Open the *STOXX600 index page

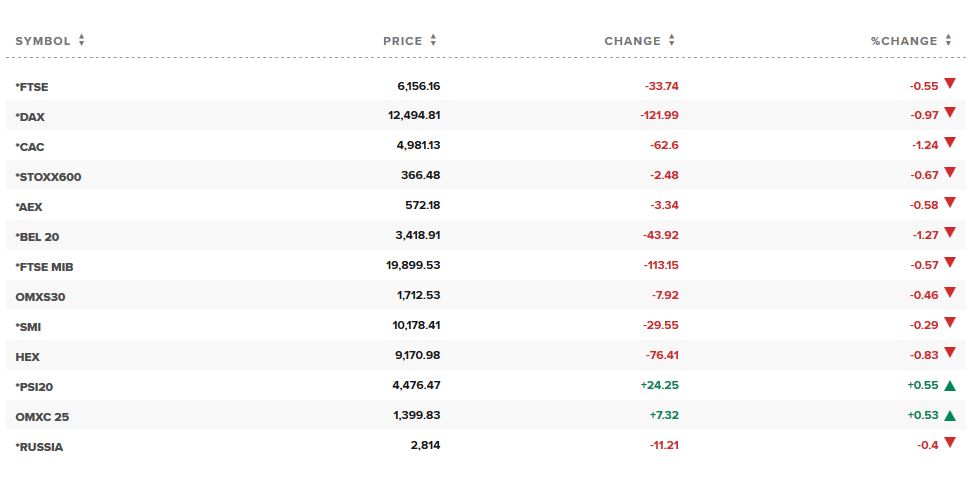[x=48, y=177]
